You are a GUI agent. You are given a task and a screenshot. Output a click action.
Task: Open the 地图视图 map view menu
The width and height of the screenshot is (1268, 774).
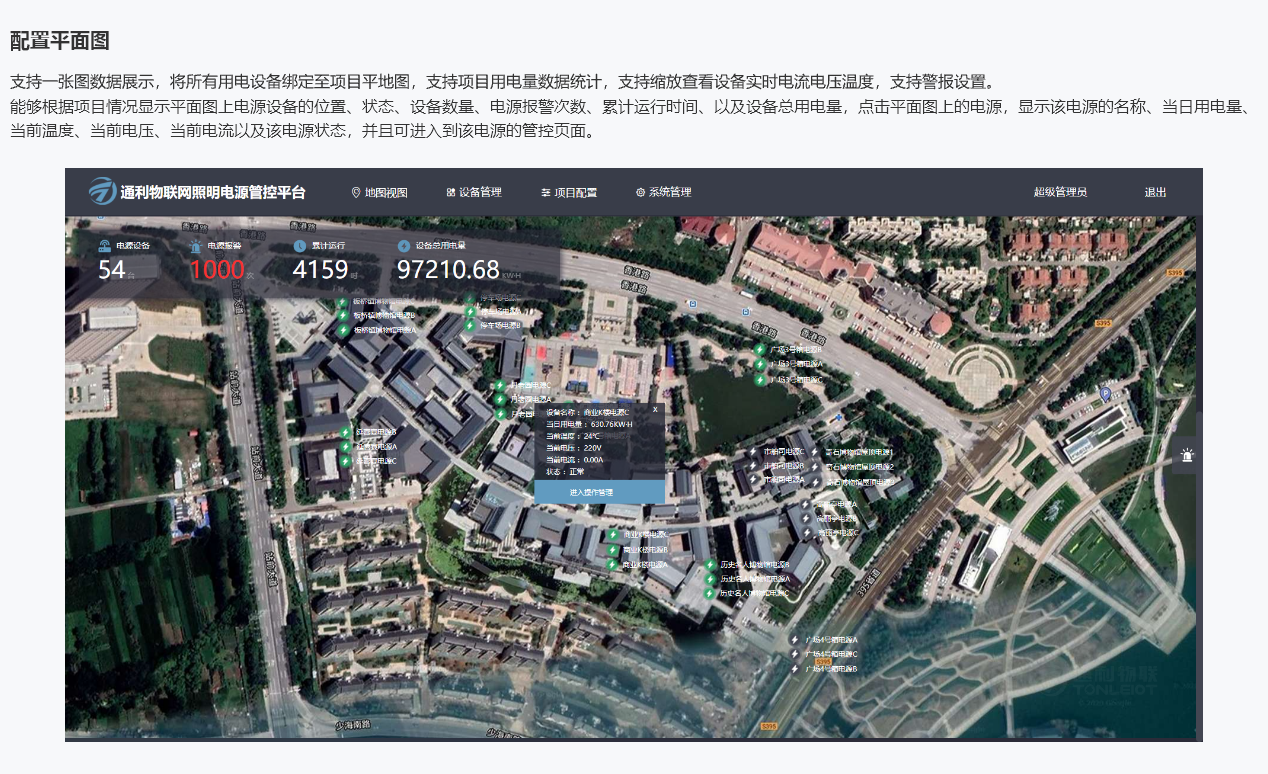click(379, 192)
